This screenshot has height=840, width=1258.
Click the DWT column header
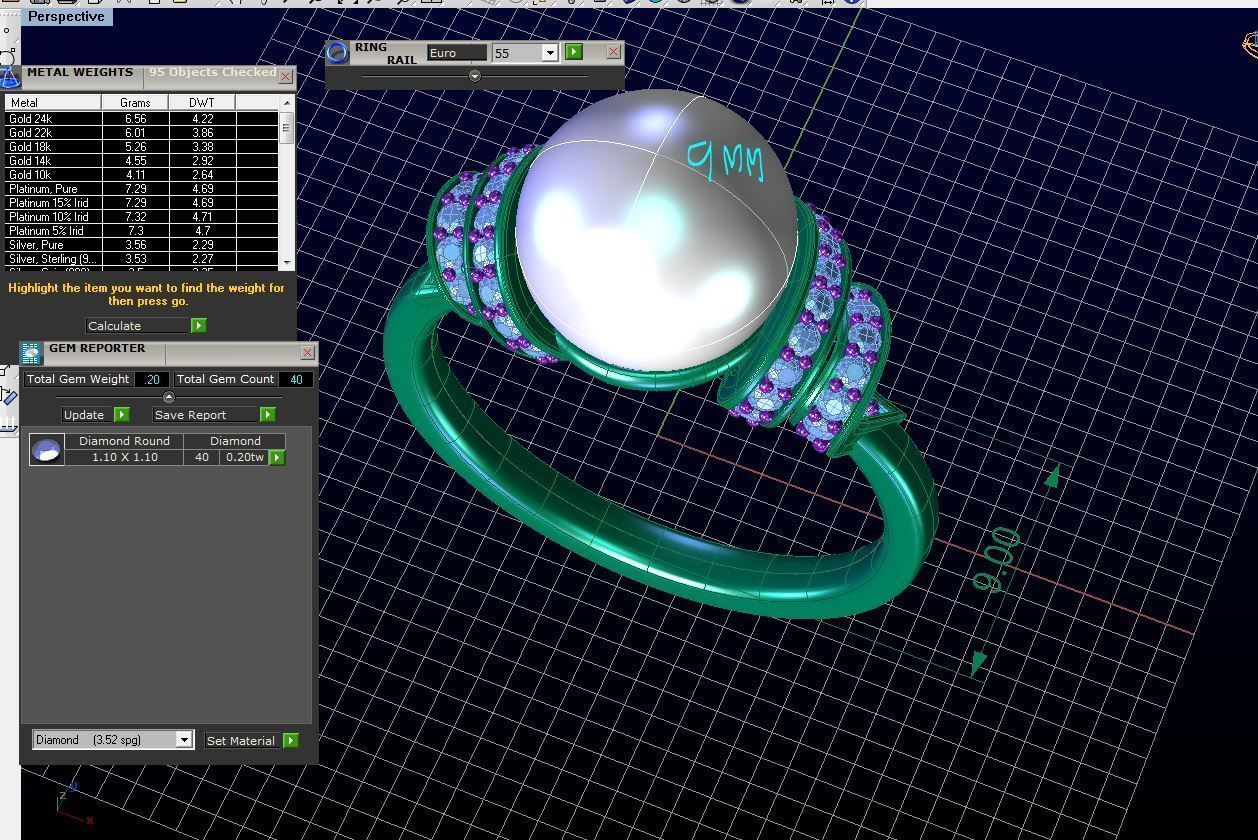click(202, 102)
